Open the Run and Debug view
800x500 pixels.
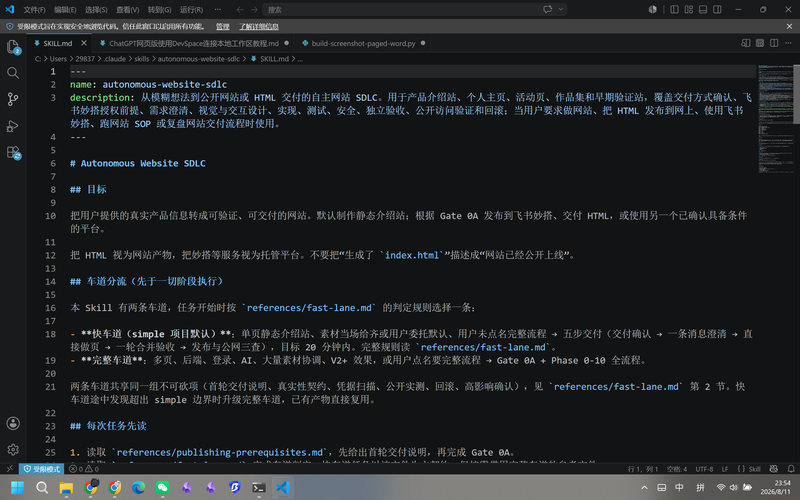(x=13, y=126)
